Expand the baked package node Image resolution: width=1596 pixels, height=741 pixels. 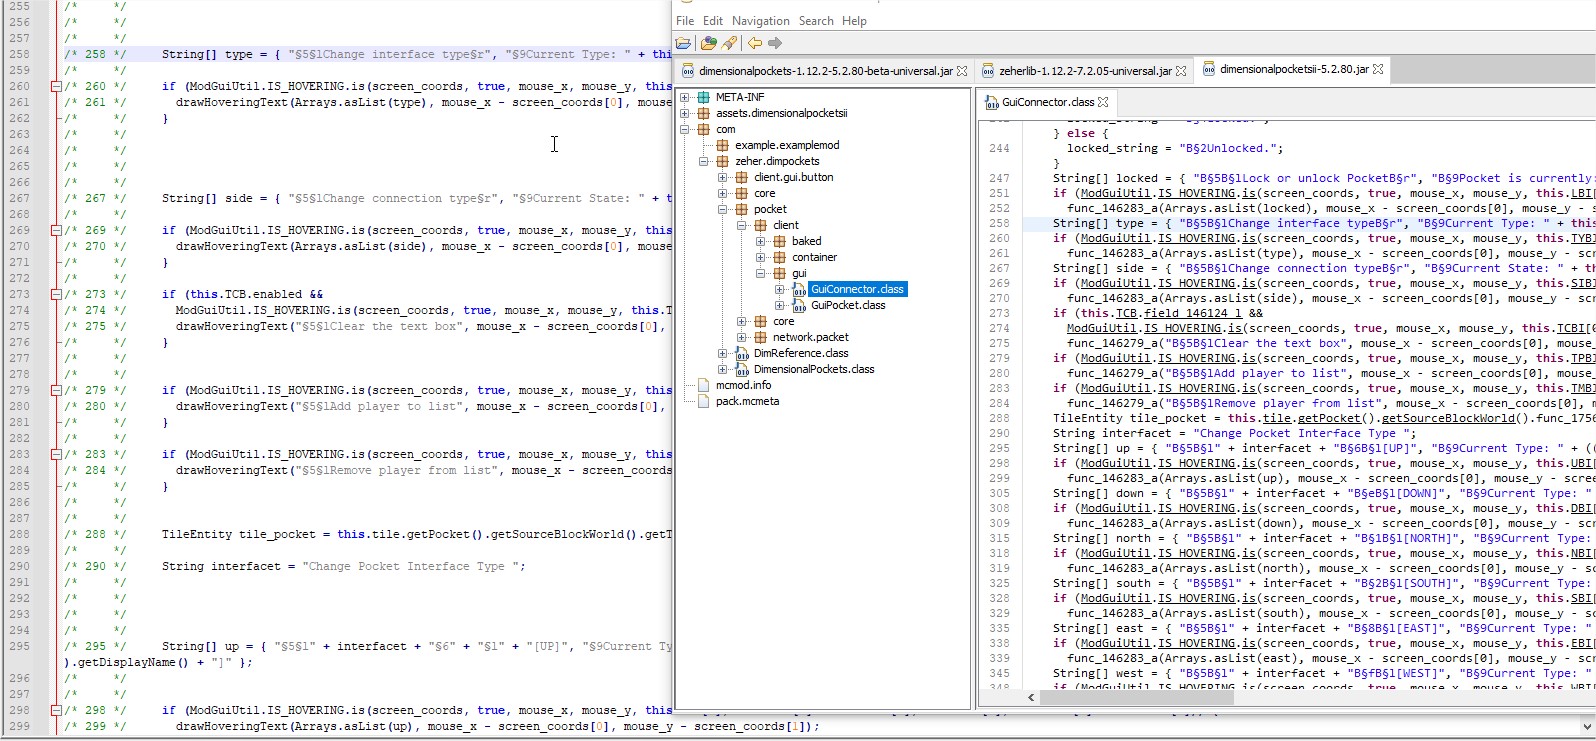[761, 241]
